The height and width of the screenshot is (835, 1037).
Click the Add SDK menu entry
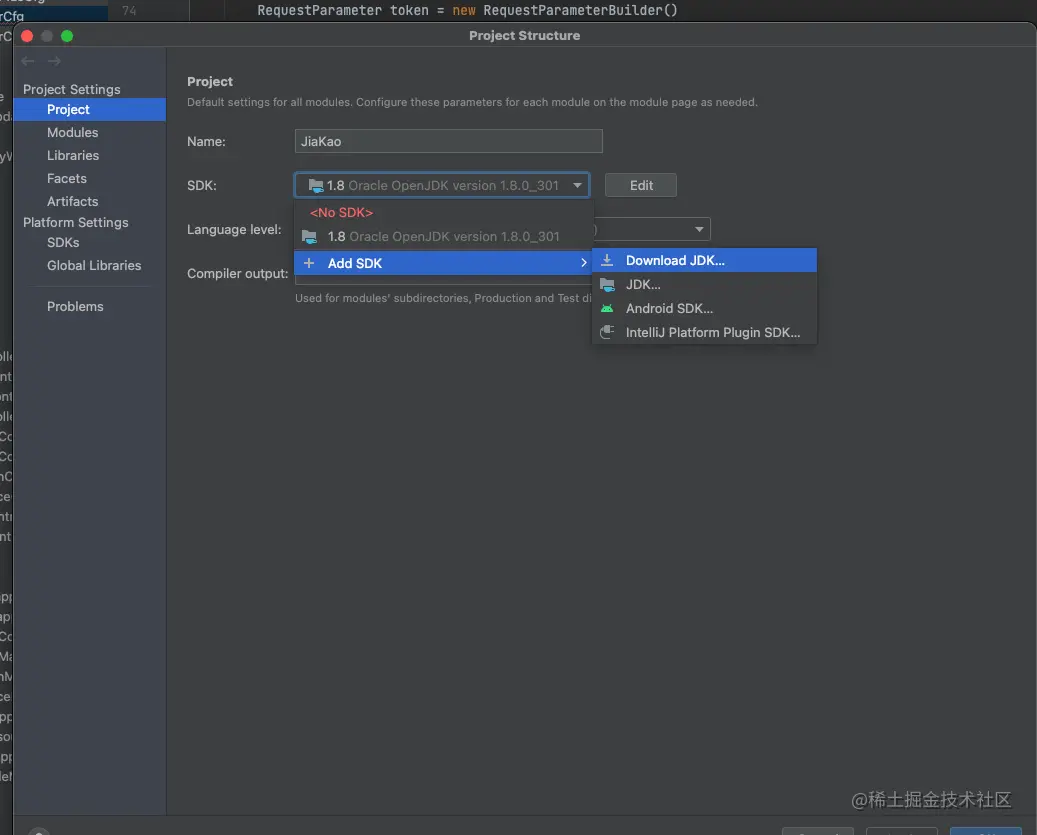tap(444, 263)
